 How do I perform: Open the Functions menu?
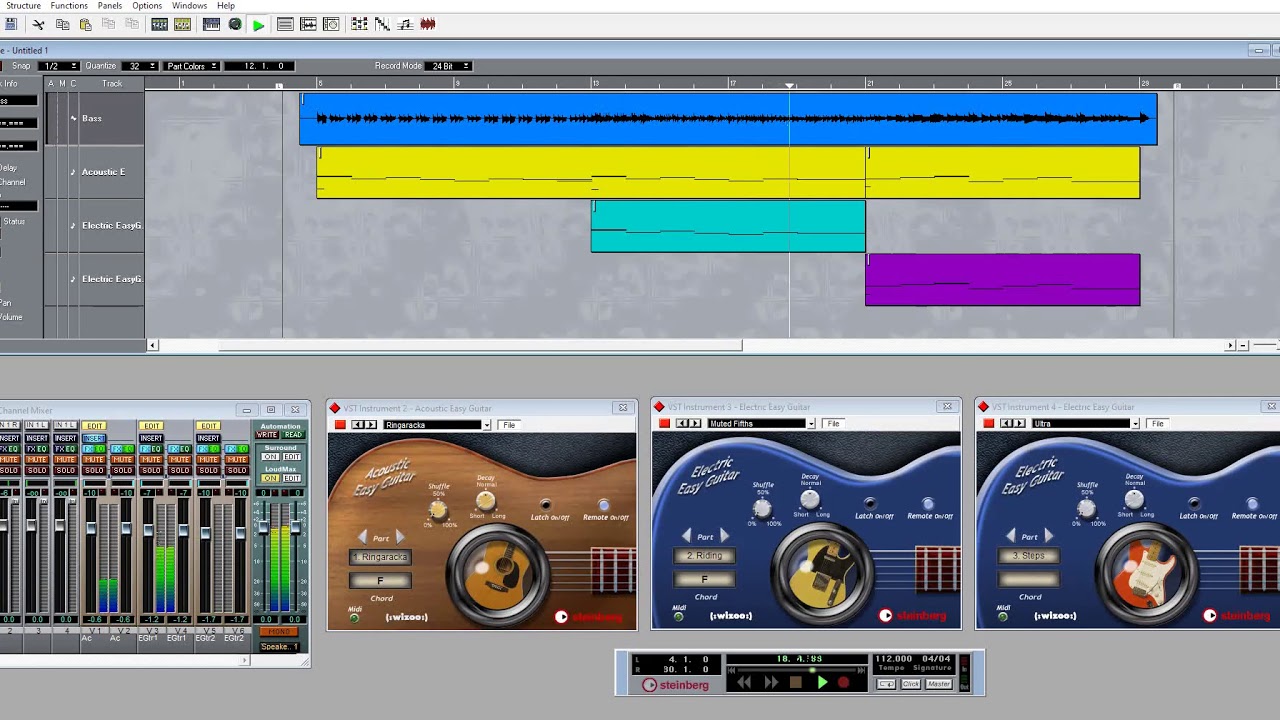[x=68, y=5]
